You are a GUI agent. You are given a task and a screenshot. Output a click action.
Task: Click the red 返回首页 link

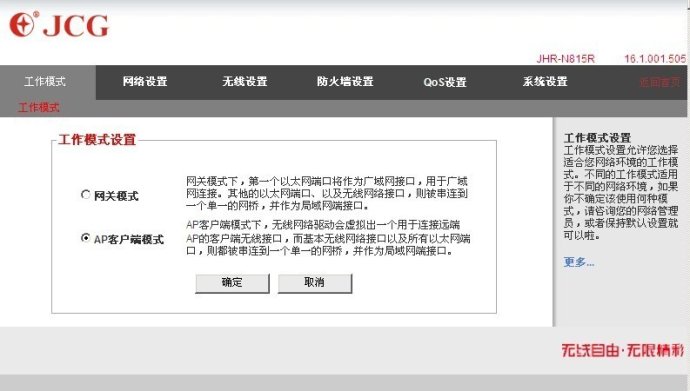click(660, 82)
